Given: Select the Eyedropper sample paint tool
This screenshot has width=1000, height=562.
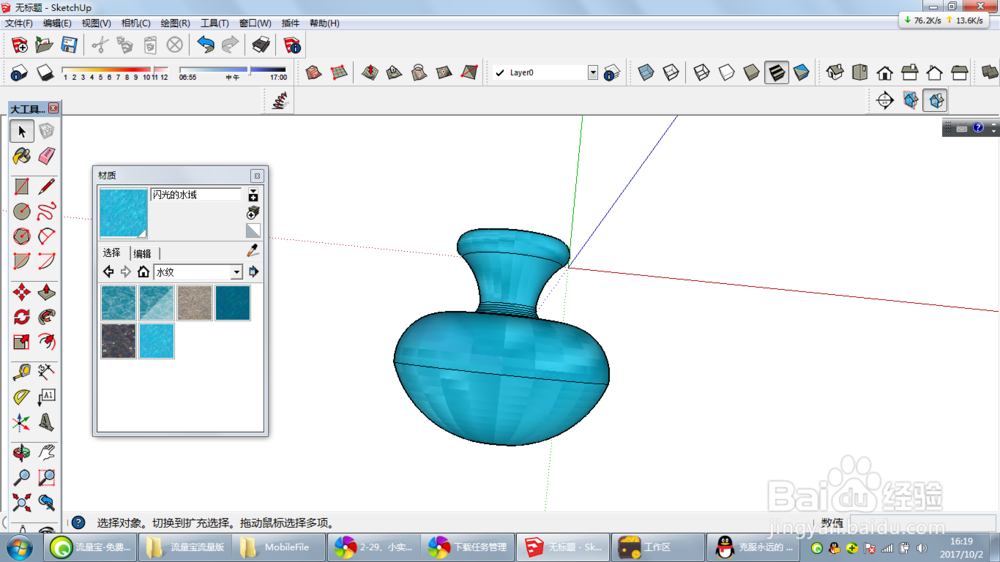Looking at the screenshot, I should pyautogui.click(x=253, y=251).
